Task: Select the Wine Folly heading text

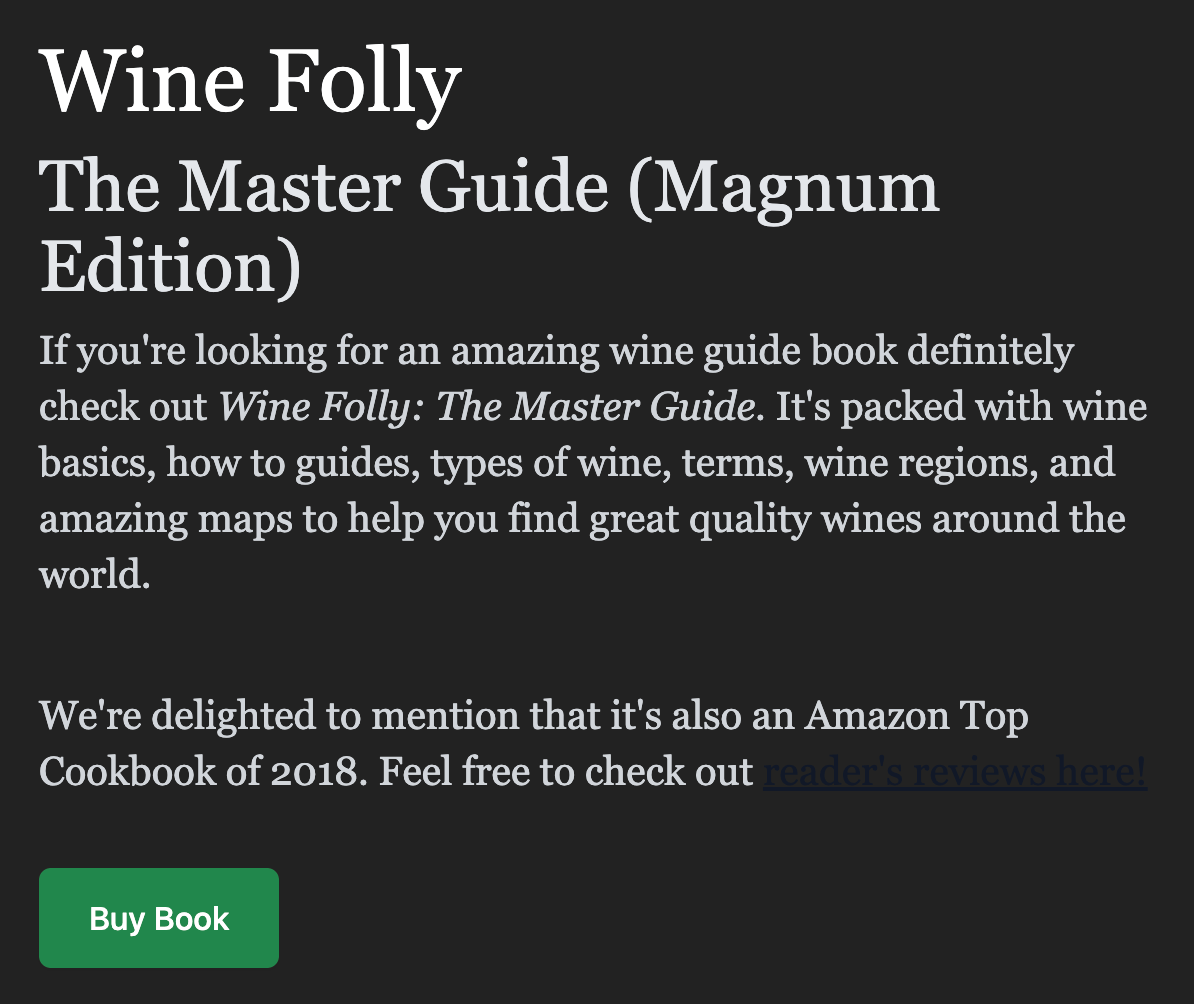Action: coord(249,80)
